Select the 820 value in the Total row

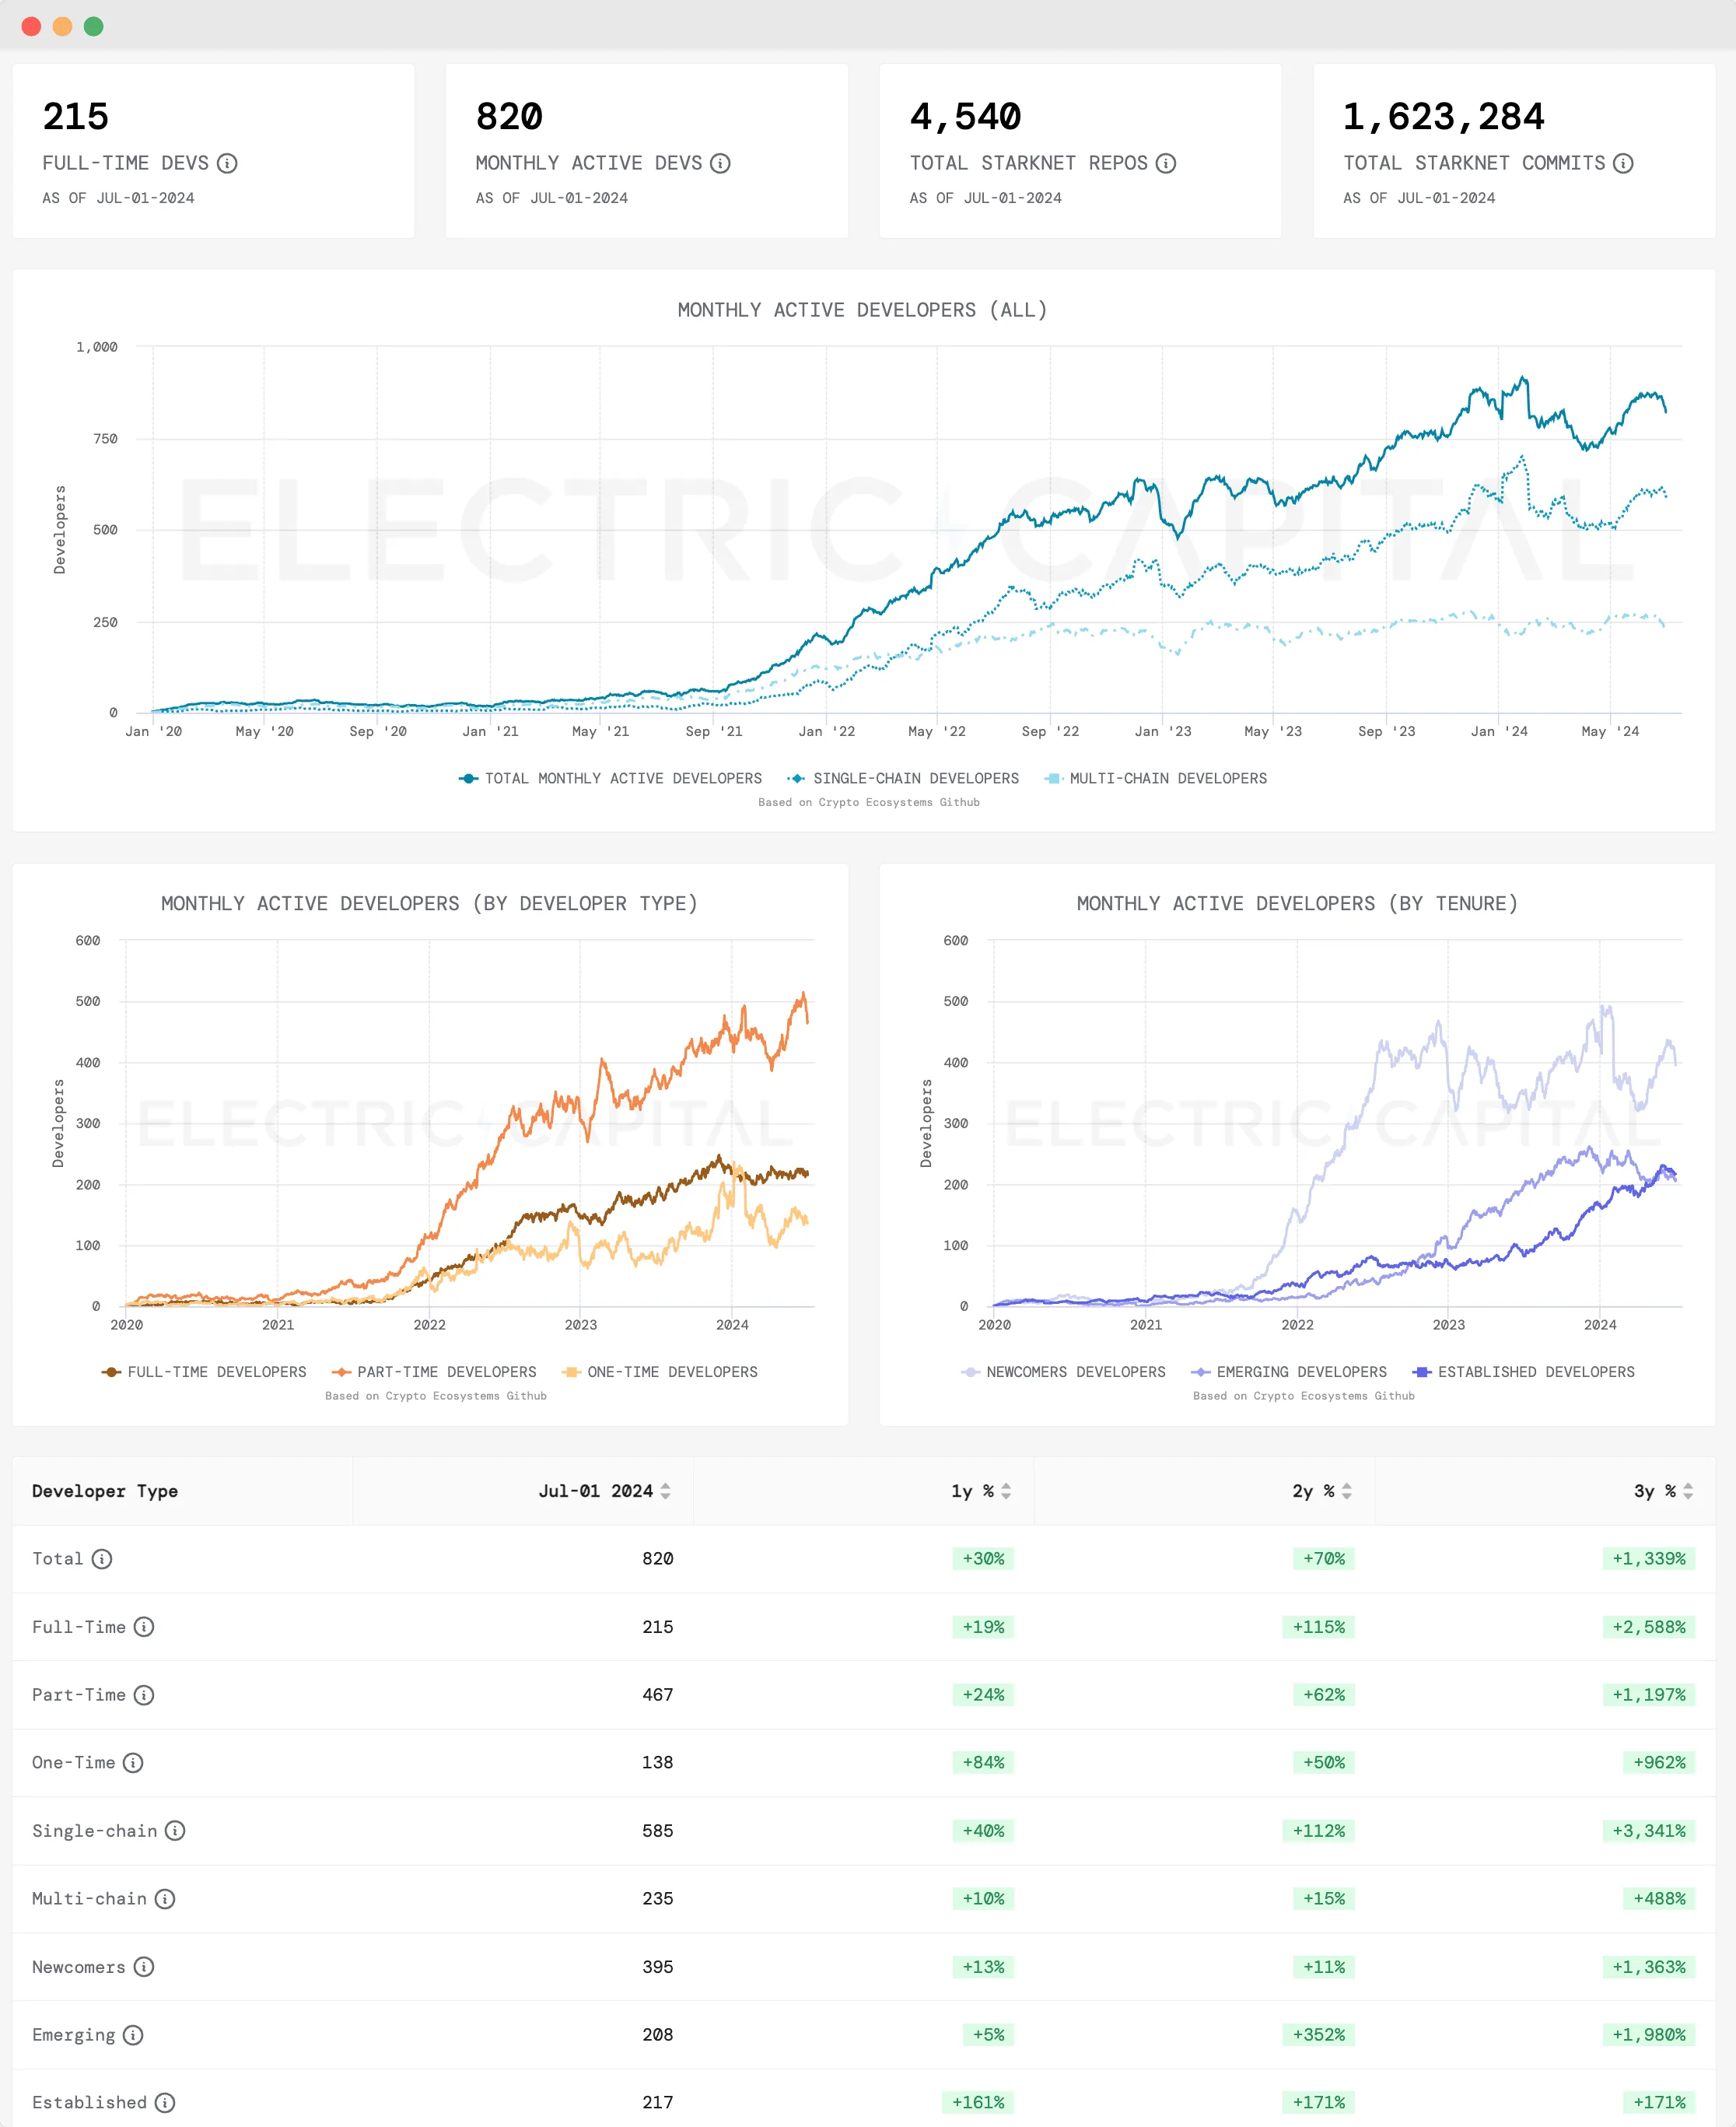click(657, 1558)
